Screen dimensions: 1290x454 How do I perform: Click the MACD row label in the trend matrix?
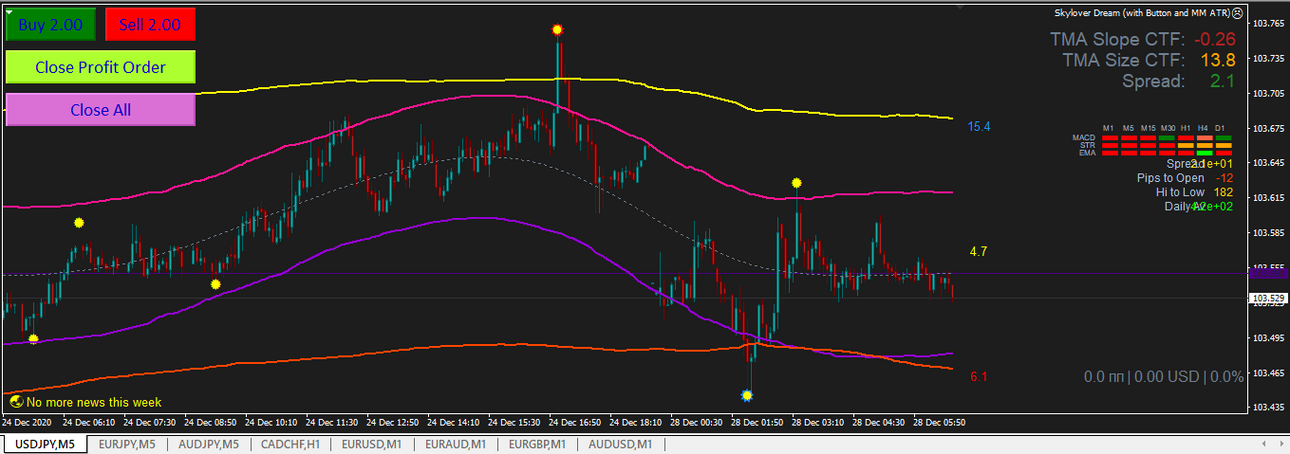pyautogui.click(x=1084, y=137)
